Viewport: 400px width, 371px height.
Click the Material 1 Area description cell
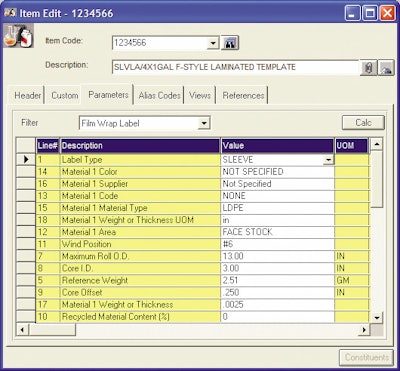point(140,232)
